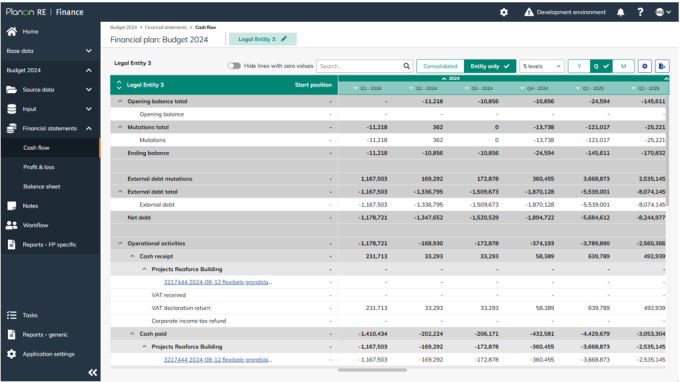Open the user profile avatar menu
Viewport: 680px width, 382px height.
click(x=663, y=12)
